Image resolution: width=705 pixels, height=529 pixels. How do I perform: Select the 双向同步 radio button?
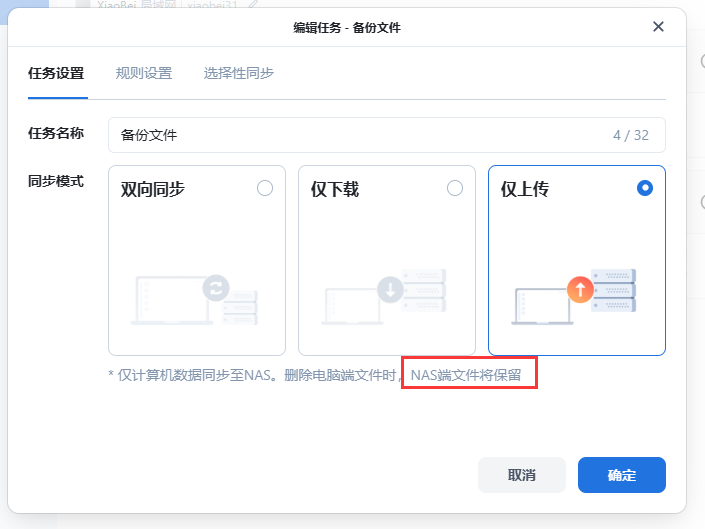point(265,188)
